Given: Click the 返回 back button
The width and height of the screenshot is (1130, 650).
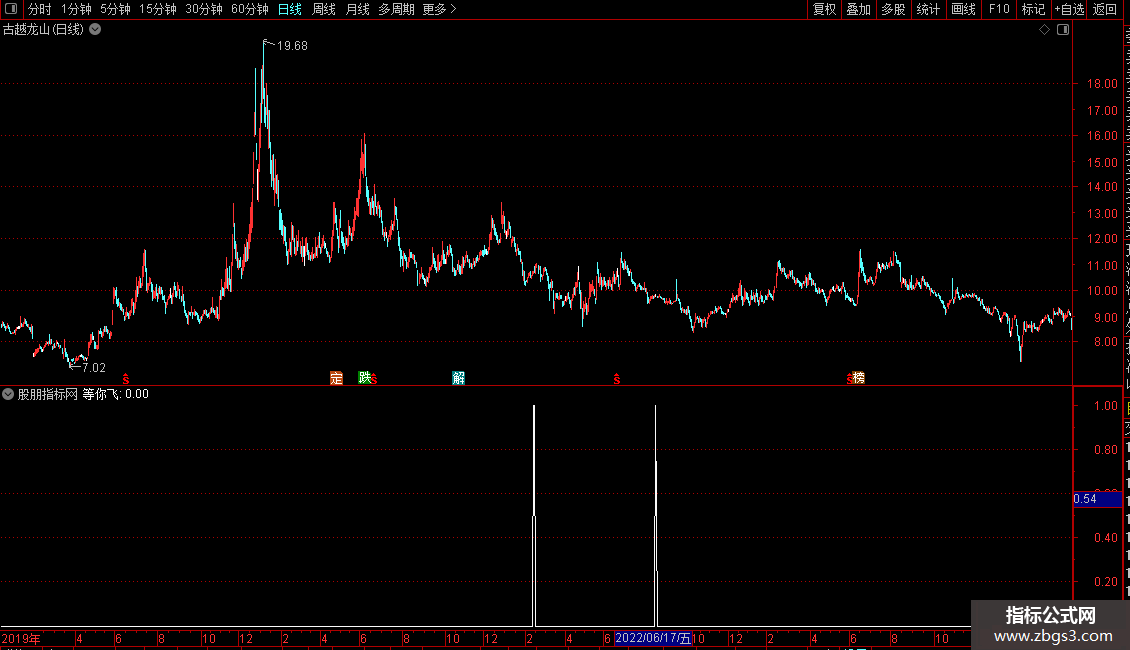Looking at the screenshot, I should [1104, 9].
